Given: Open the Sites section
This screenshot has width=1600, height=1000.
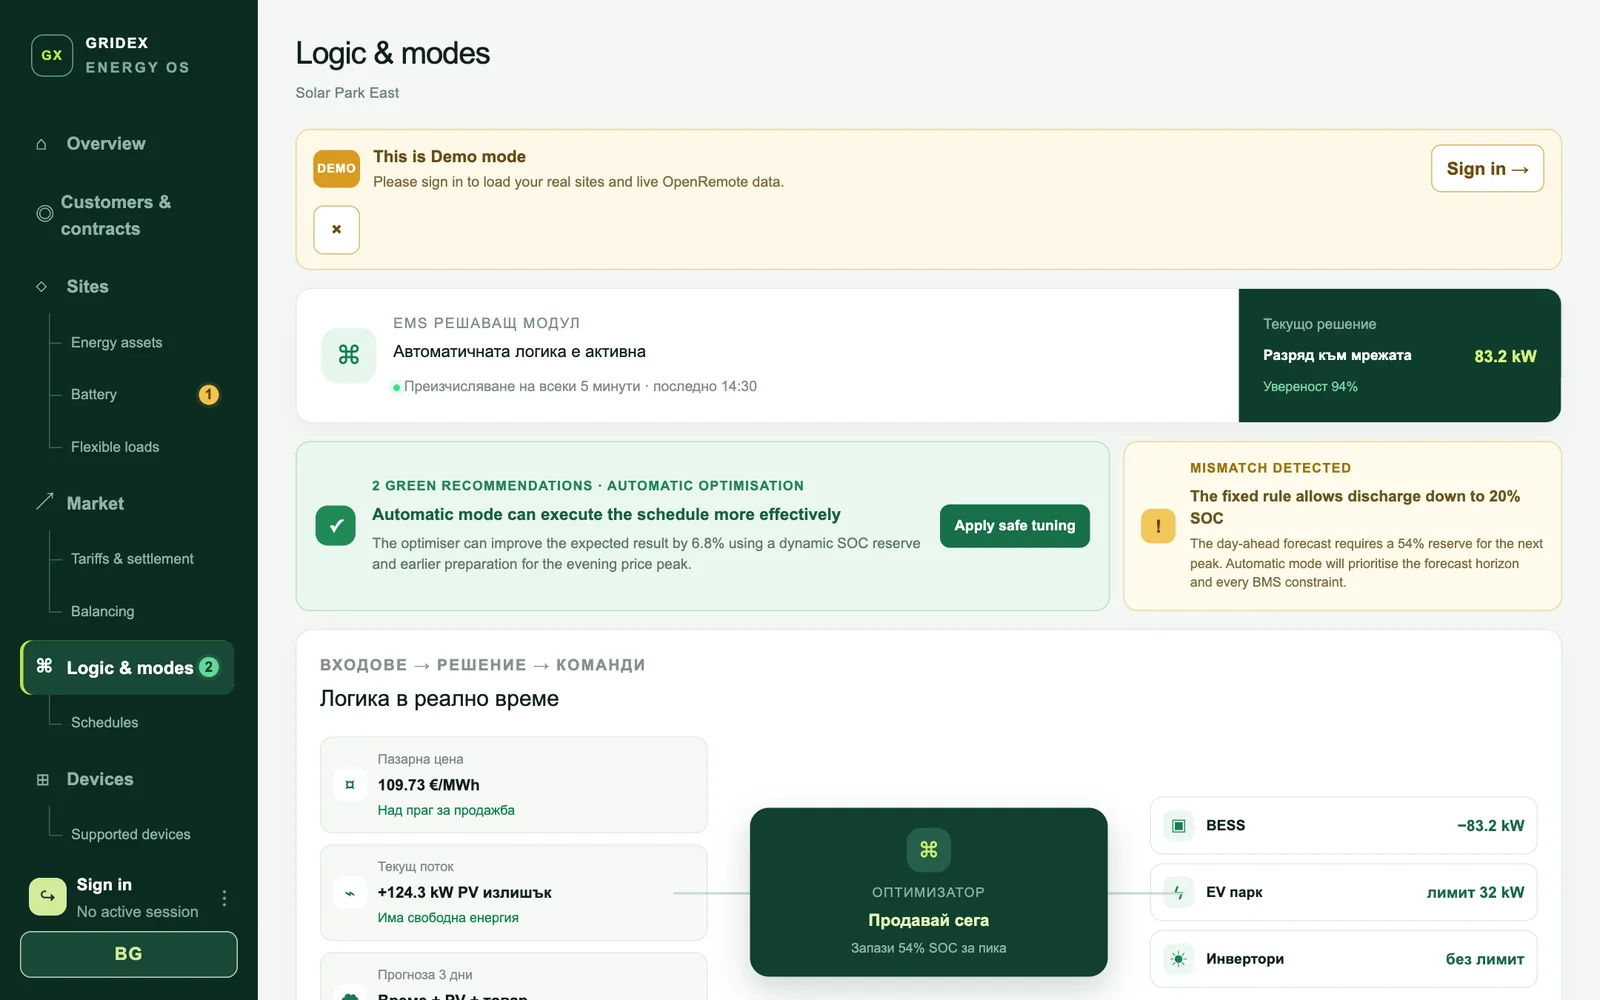Looking at the screenshot, I should click(129, 287).
